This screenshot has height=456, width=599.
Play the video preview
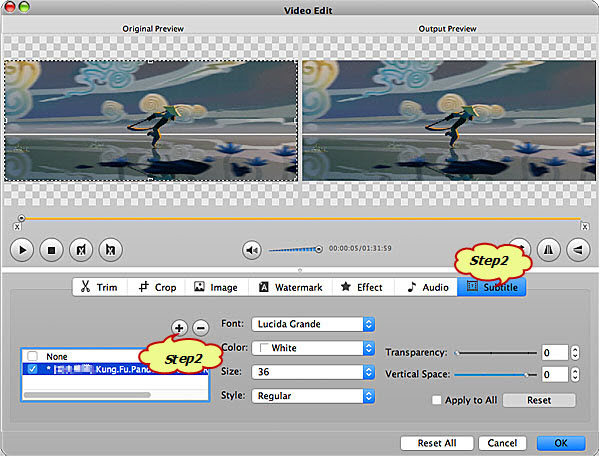click(x=22, y=250)
